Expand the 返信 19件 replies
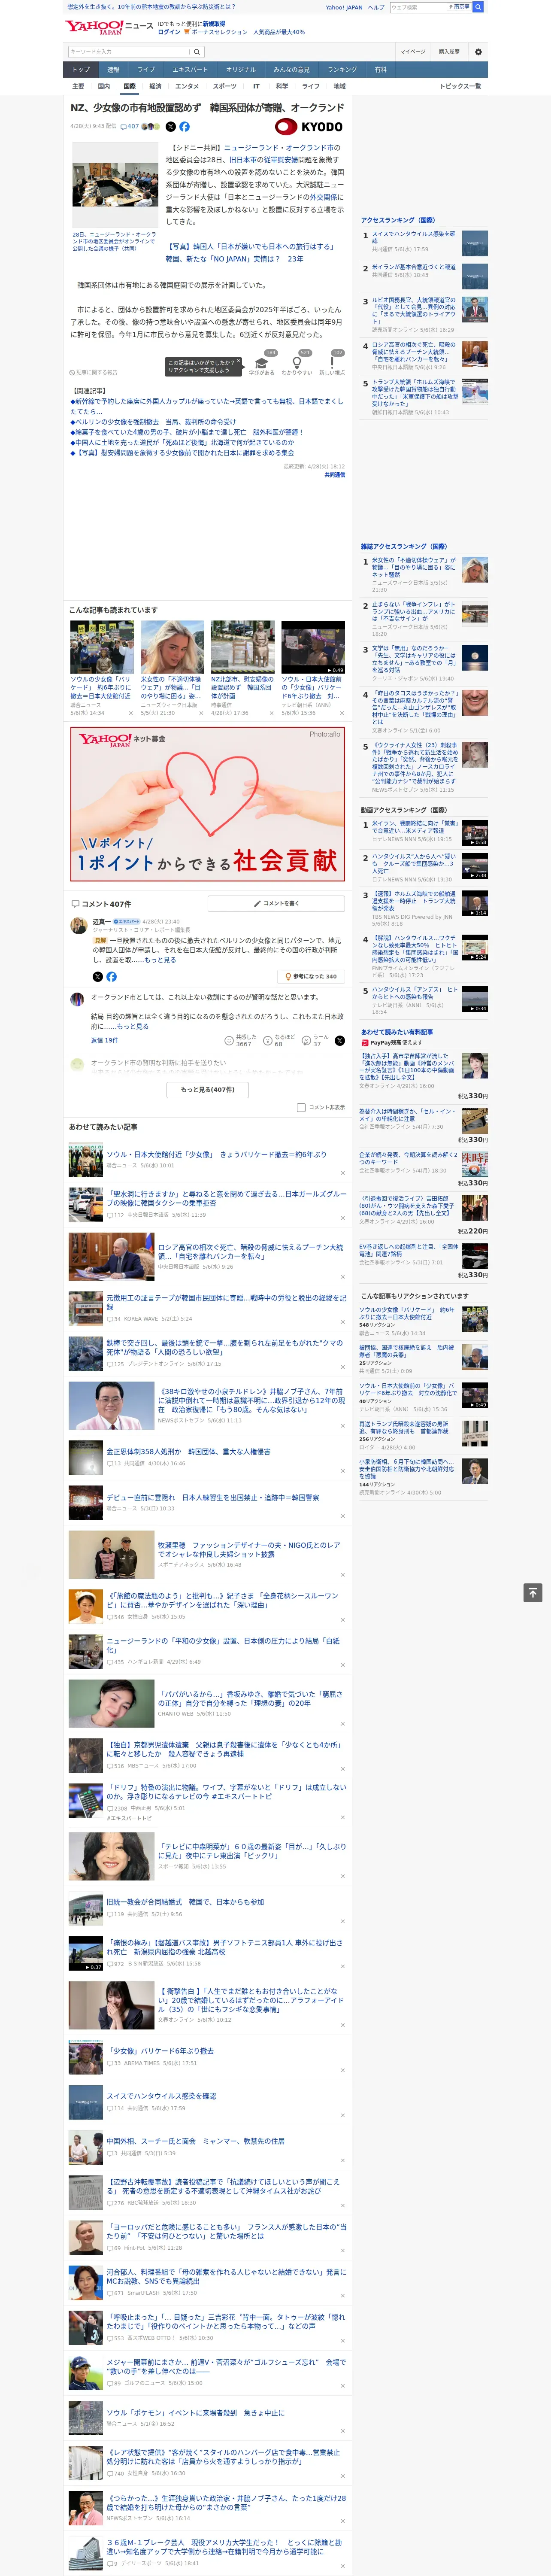This screenshot has height=2576, width=551. (x=105, y=1041)
